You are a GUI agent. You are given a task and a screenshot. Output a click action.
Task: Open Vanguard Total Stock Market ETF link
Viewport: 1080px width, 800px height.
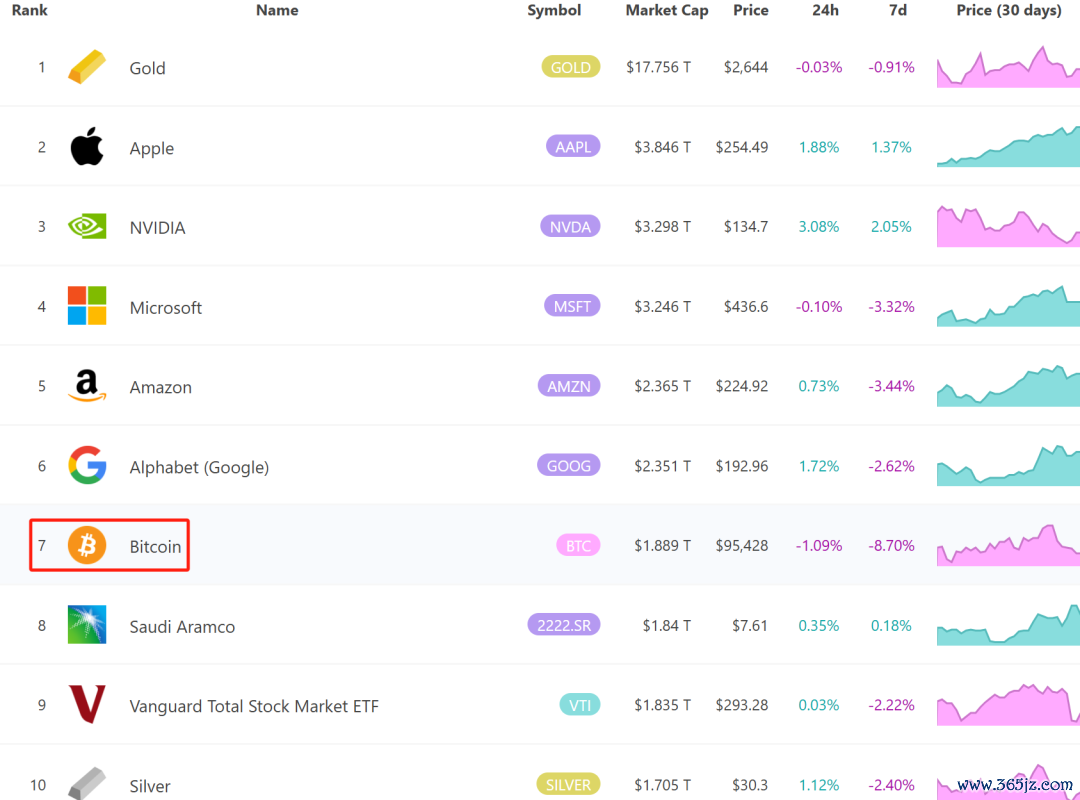(x=254, y=706)
